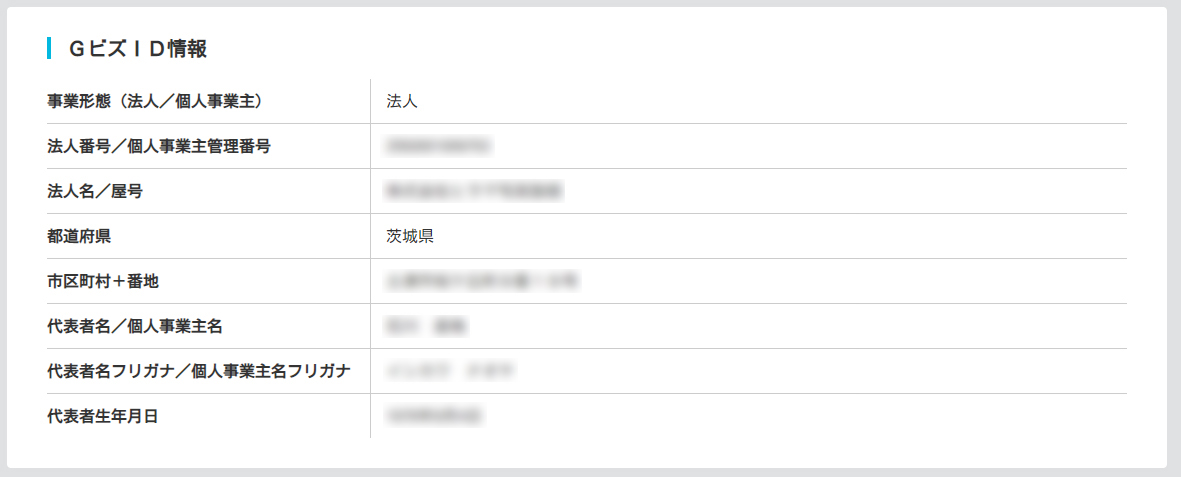The height and width of the screenshot is (477, 1181).
Task: Click the blurred street address value
Action: click(x=482, y=281)
